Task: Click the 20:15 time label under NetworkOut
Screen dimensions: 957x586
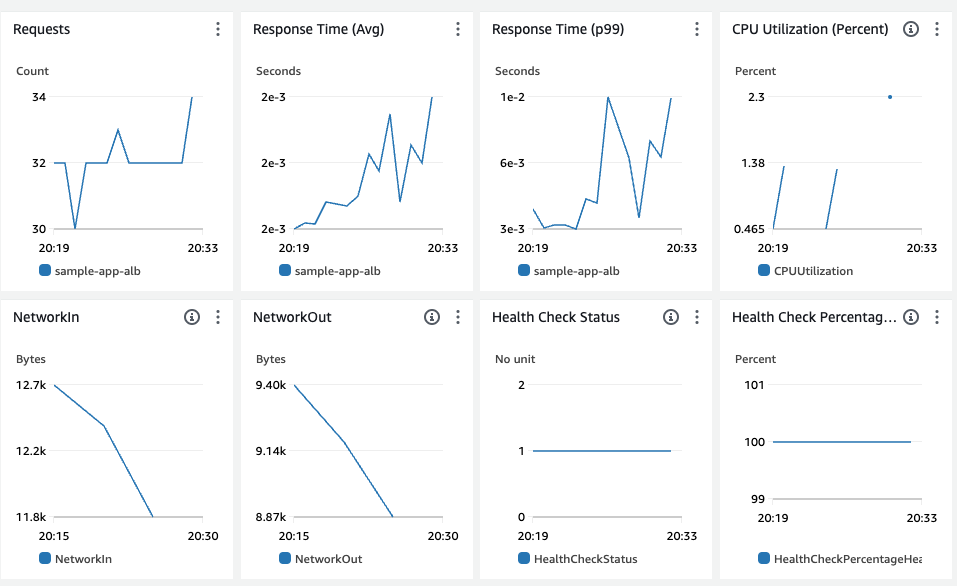Action: tap(294, 536)
